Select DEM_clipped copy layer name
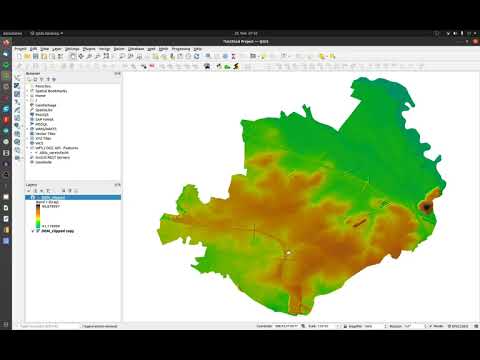The height and width of the screenshot is (360, 480). tap(58, 231)
